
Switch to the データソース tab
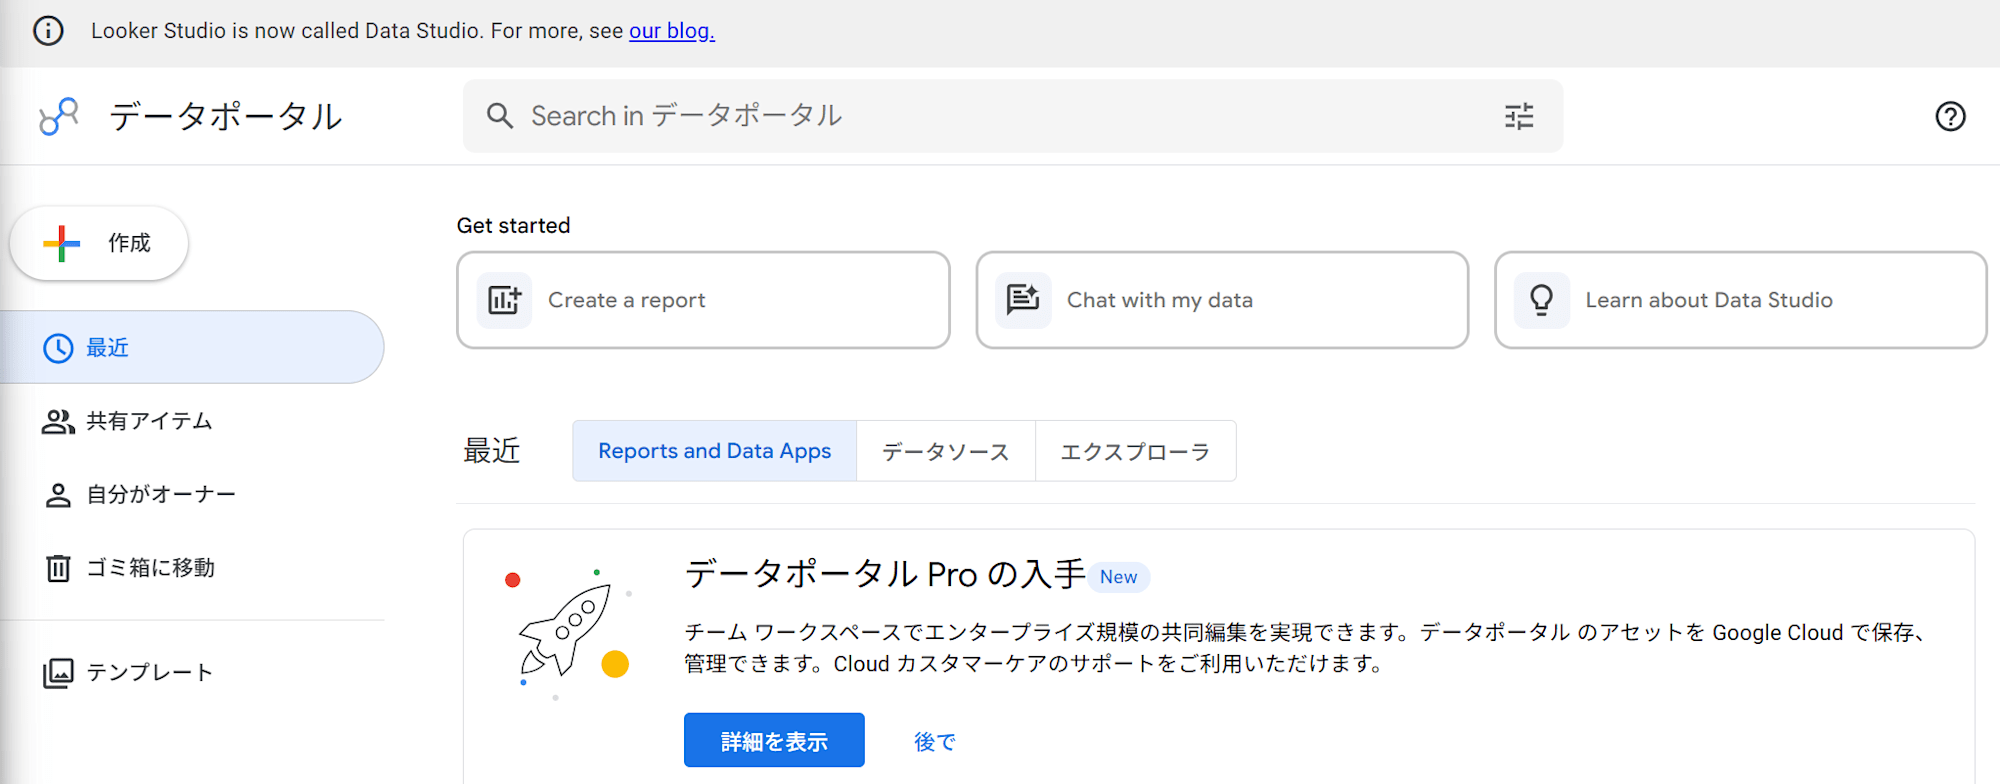tap(945, 452)
